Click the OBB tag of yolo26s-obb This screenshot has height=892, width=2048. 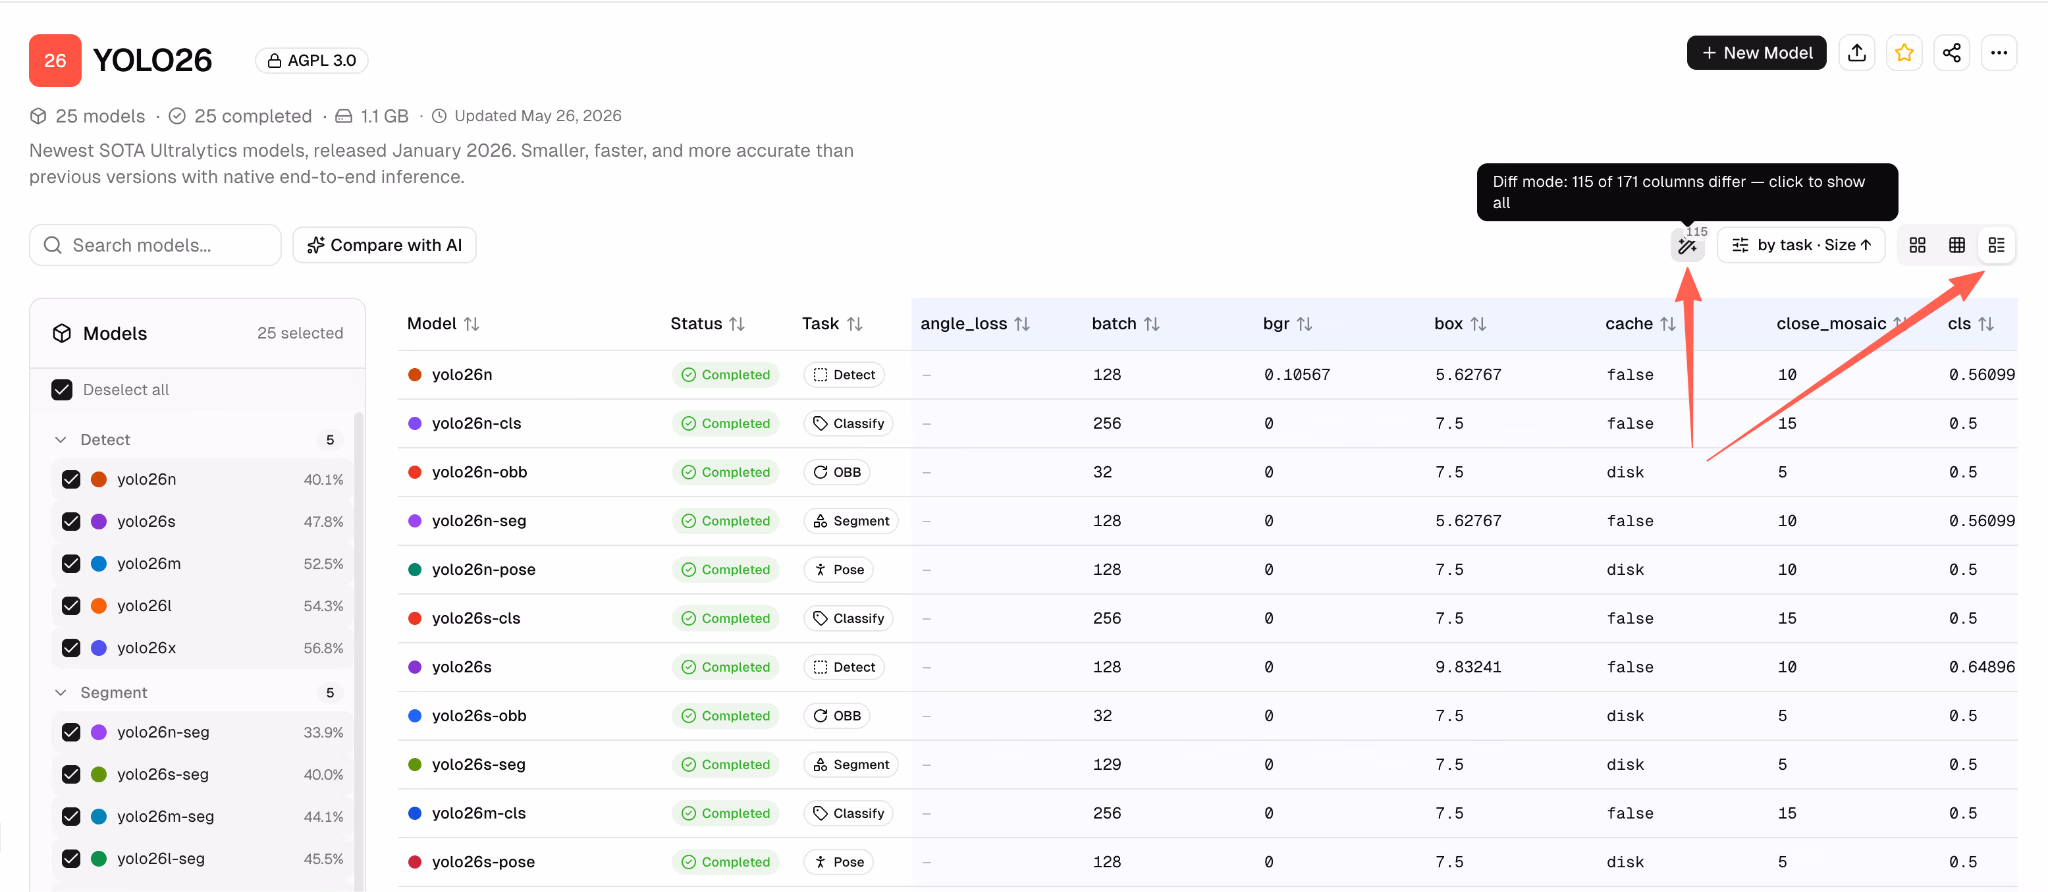point(837,716)
